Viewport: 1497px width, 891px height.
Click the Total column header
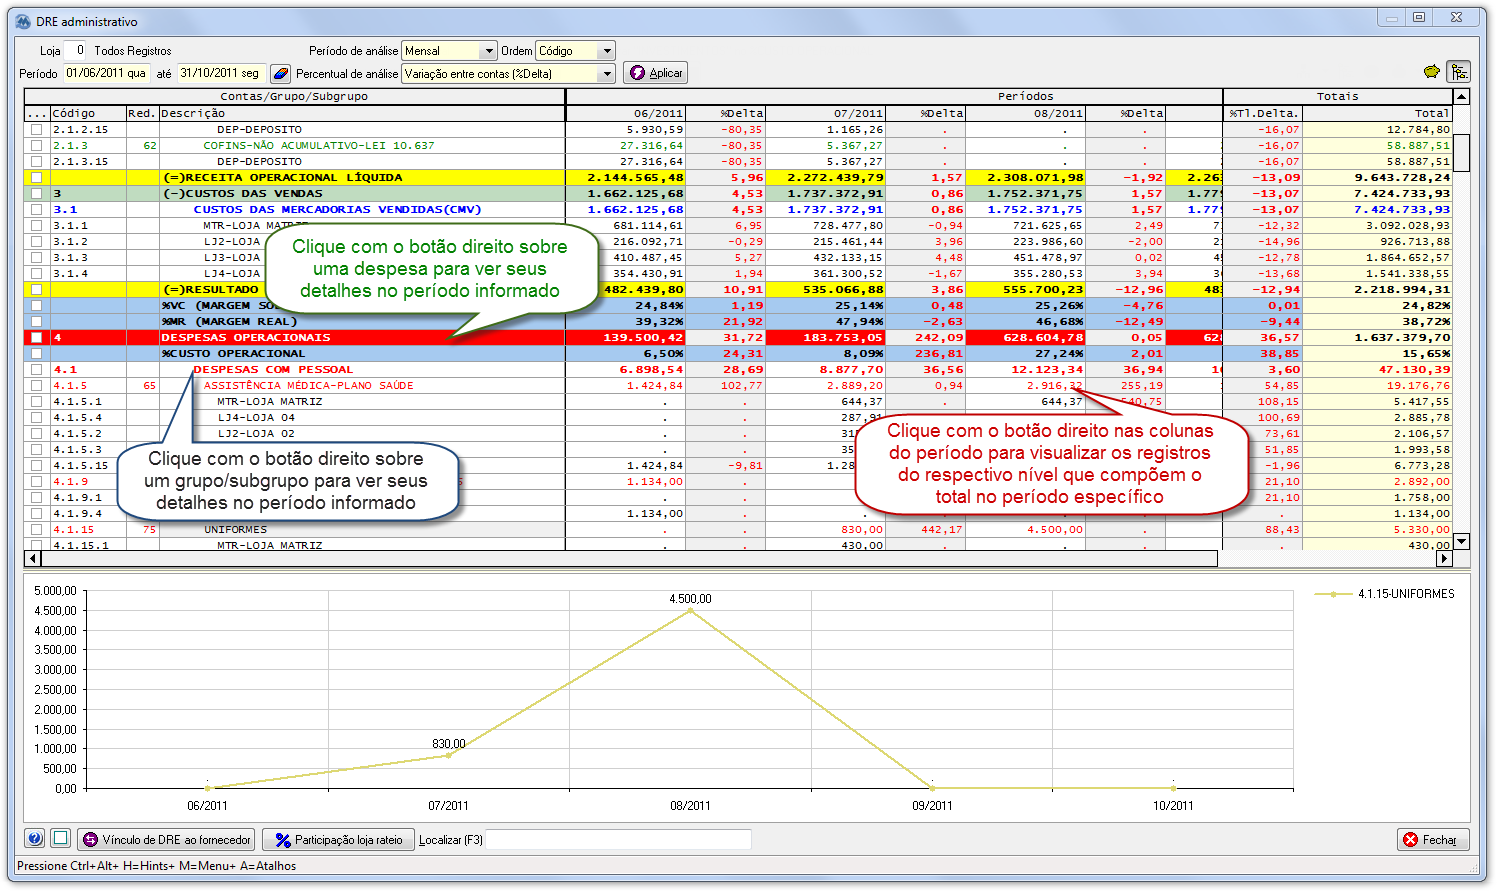(x=1377, y=114)
